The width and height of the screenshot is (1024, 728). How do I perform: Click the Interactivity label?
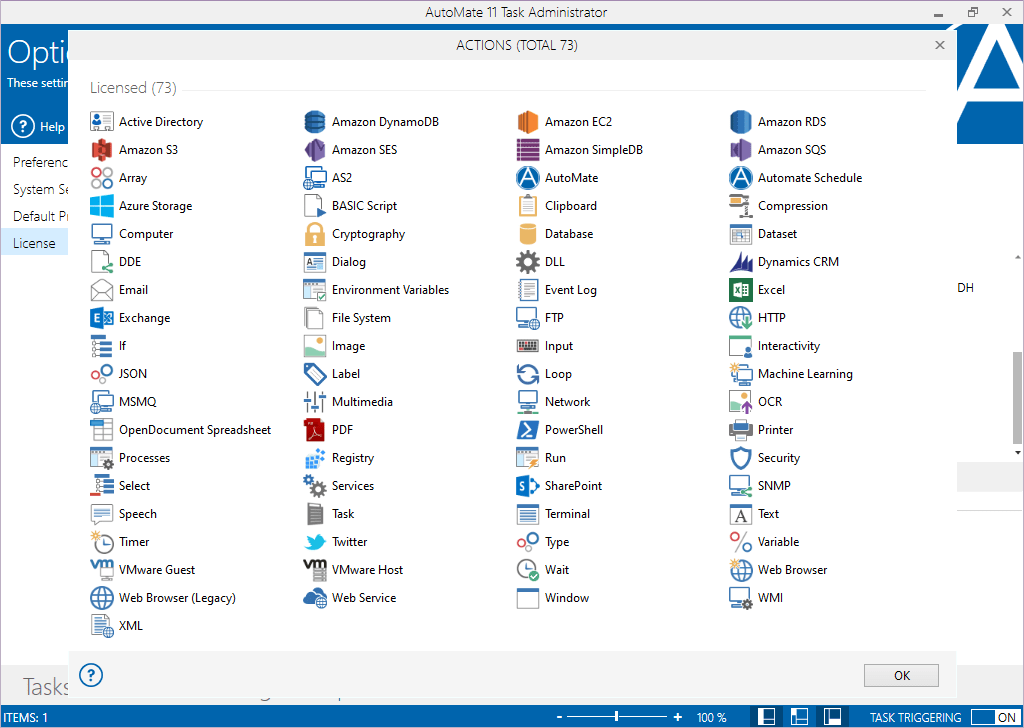pos(789,346)
